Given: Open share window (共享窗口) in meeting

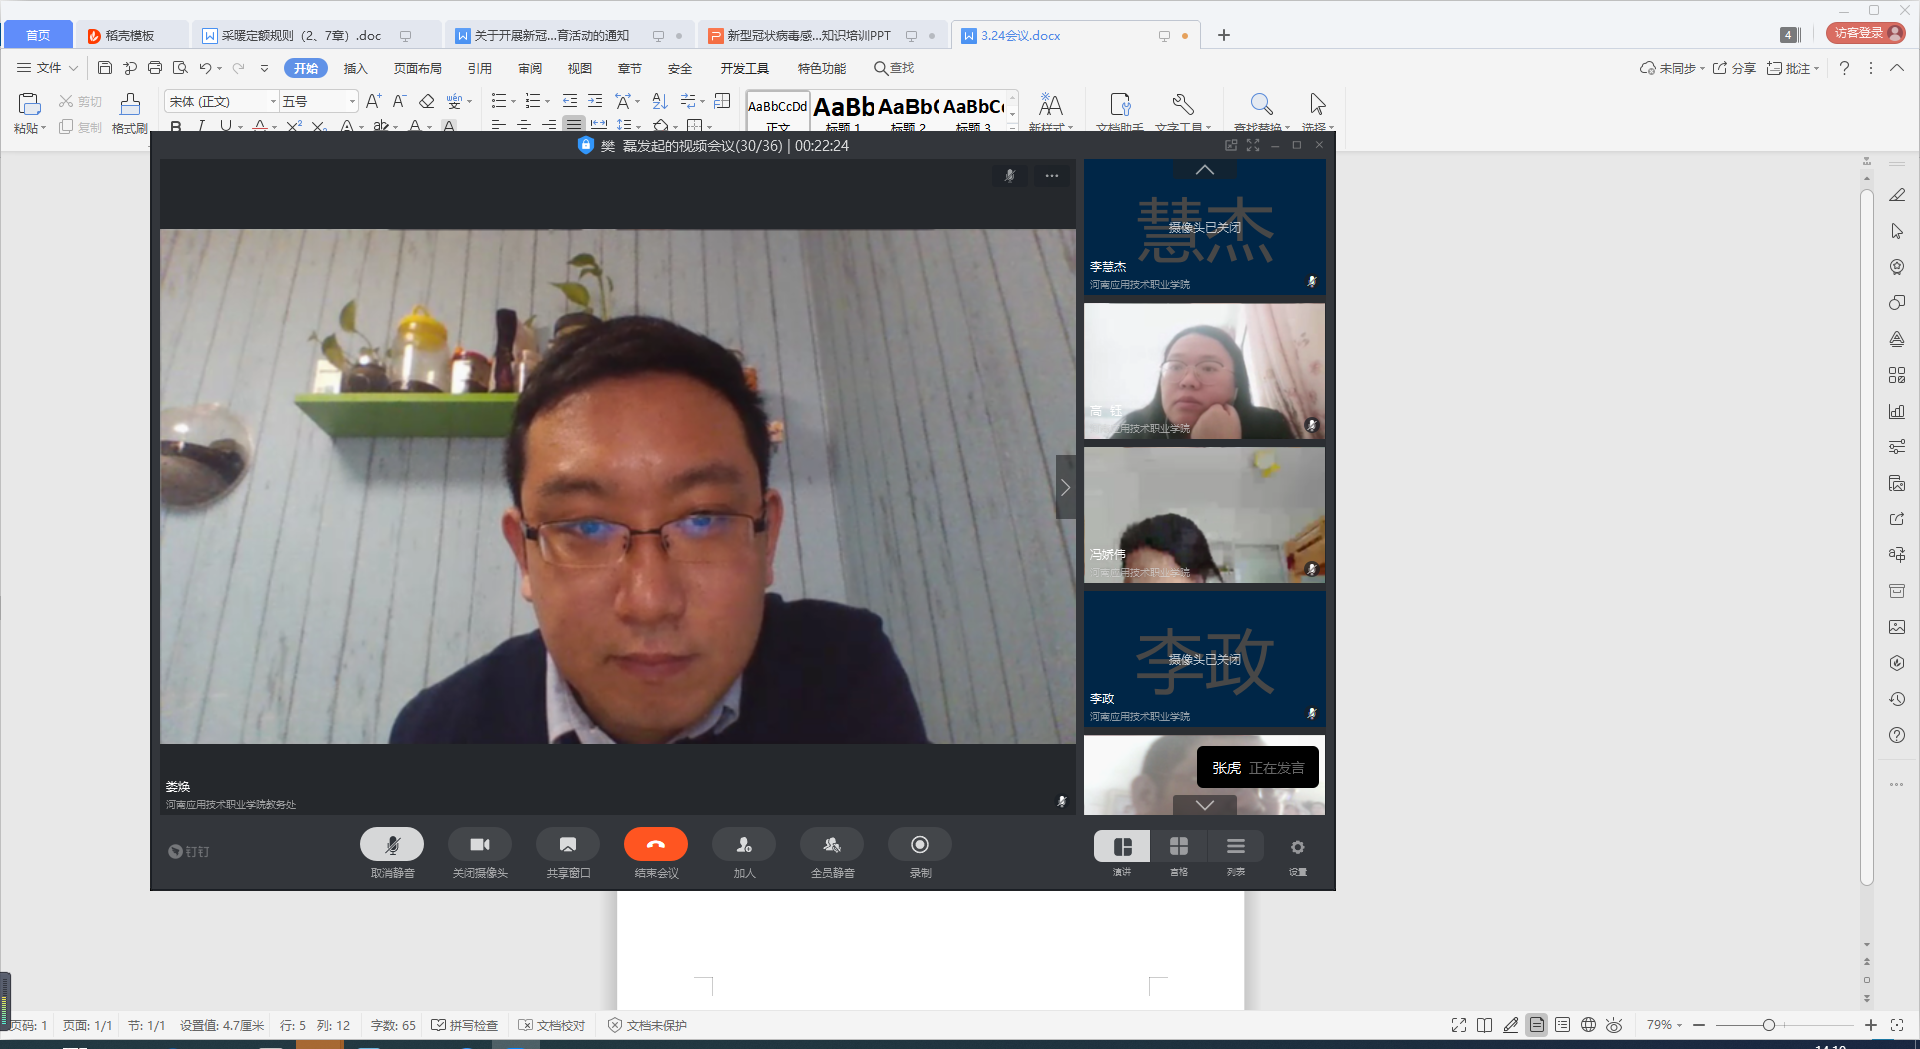Looking at the screenshot, I should 567,845.
